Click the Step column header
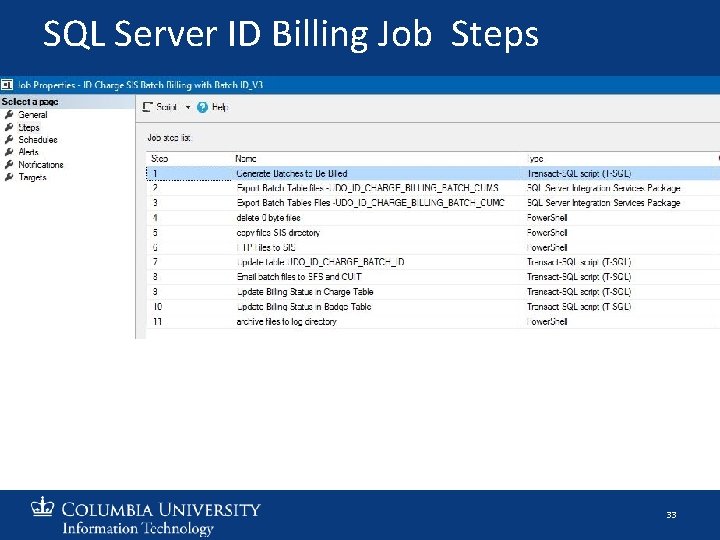This screenshot has height=540, width=720. pyautogui.click(x=159, y=158)
